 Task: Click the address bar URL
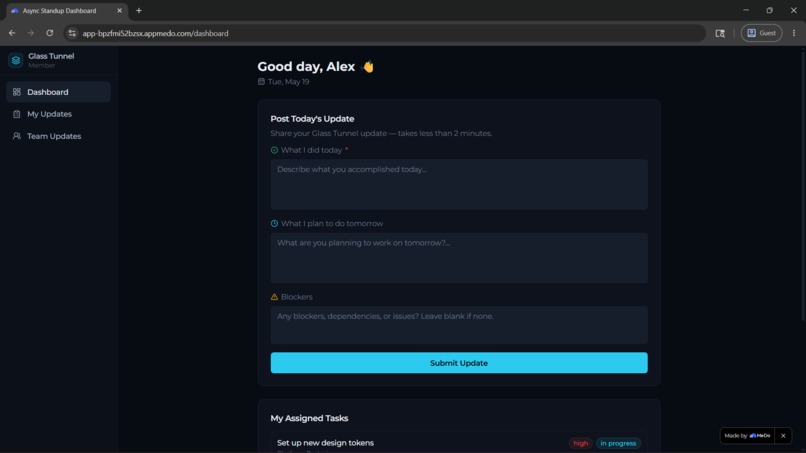[x=155, y=33]
